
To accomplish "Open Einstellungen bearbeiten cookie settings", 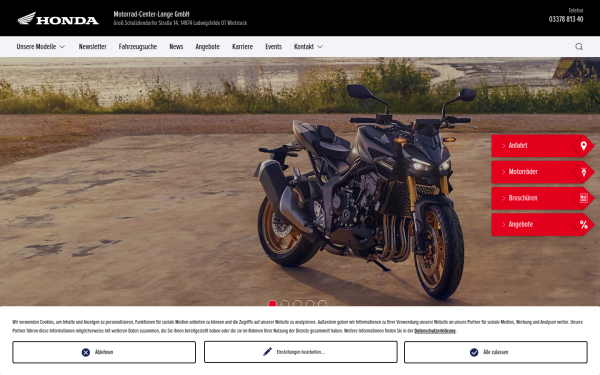I will (x=301, y=352).
